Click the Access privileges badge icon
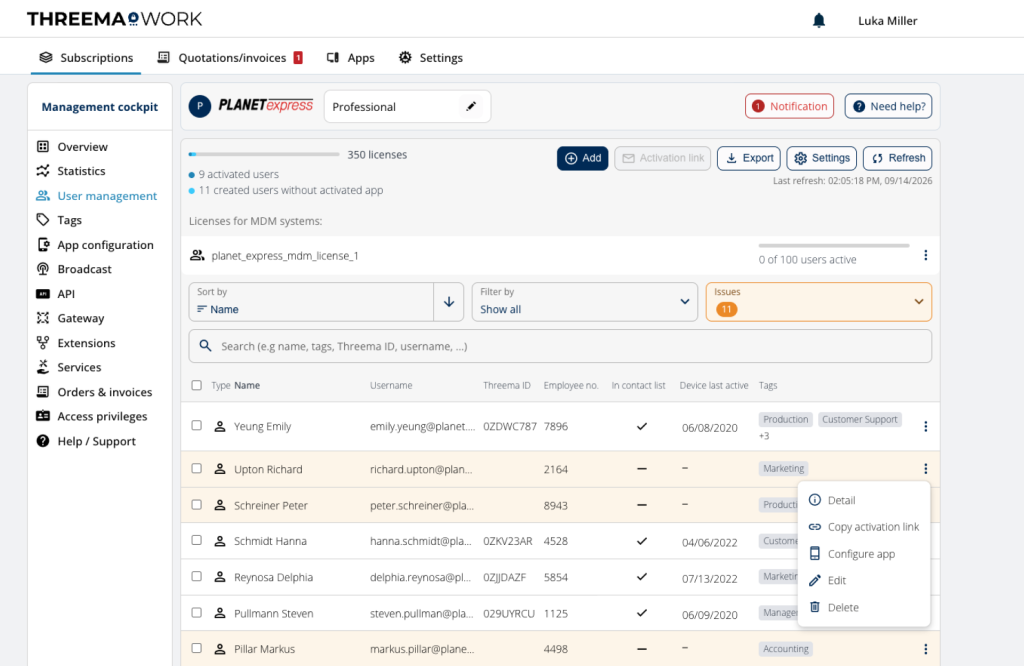 point(43,416)
